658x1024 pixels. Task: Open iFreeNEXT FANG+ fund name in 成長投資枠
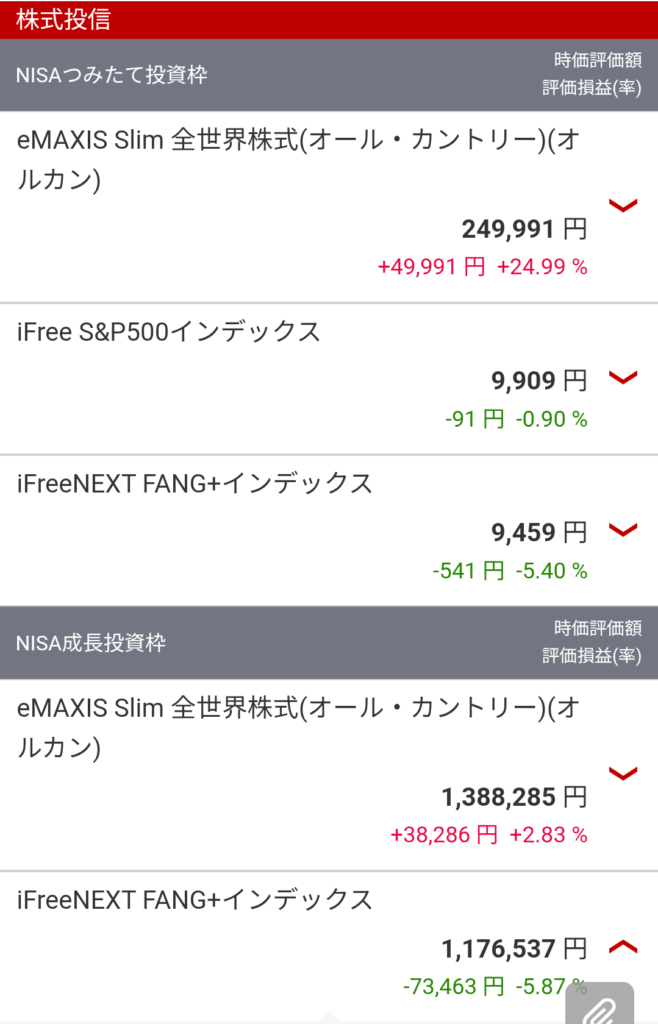coord(195,900)
